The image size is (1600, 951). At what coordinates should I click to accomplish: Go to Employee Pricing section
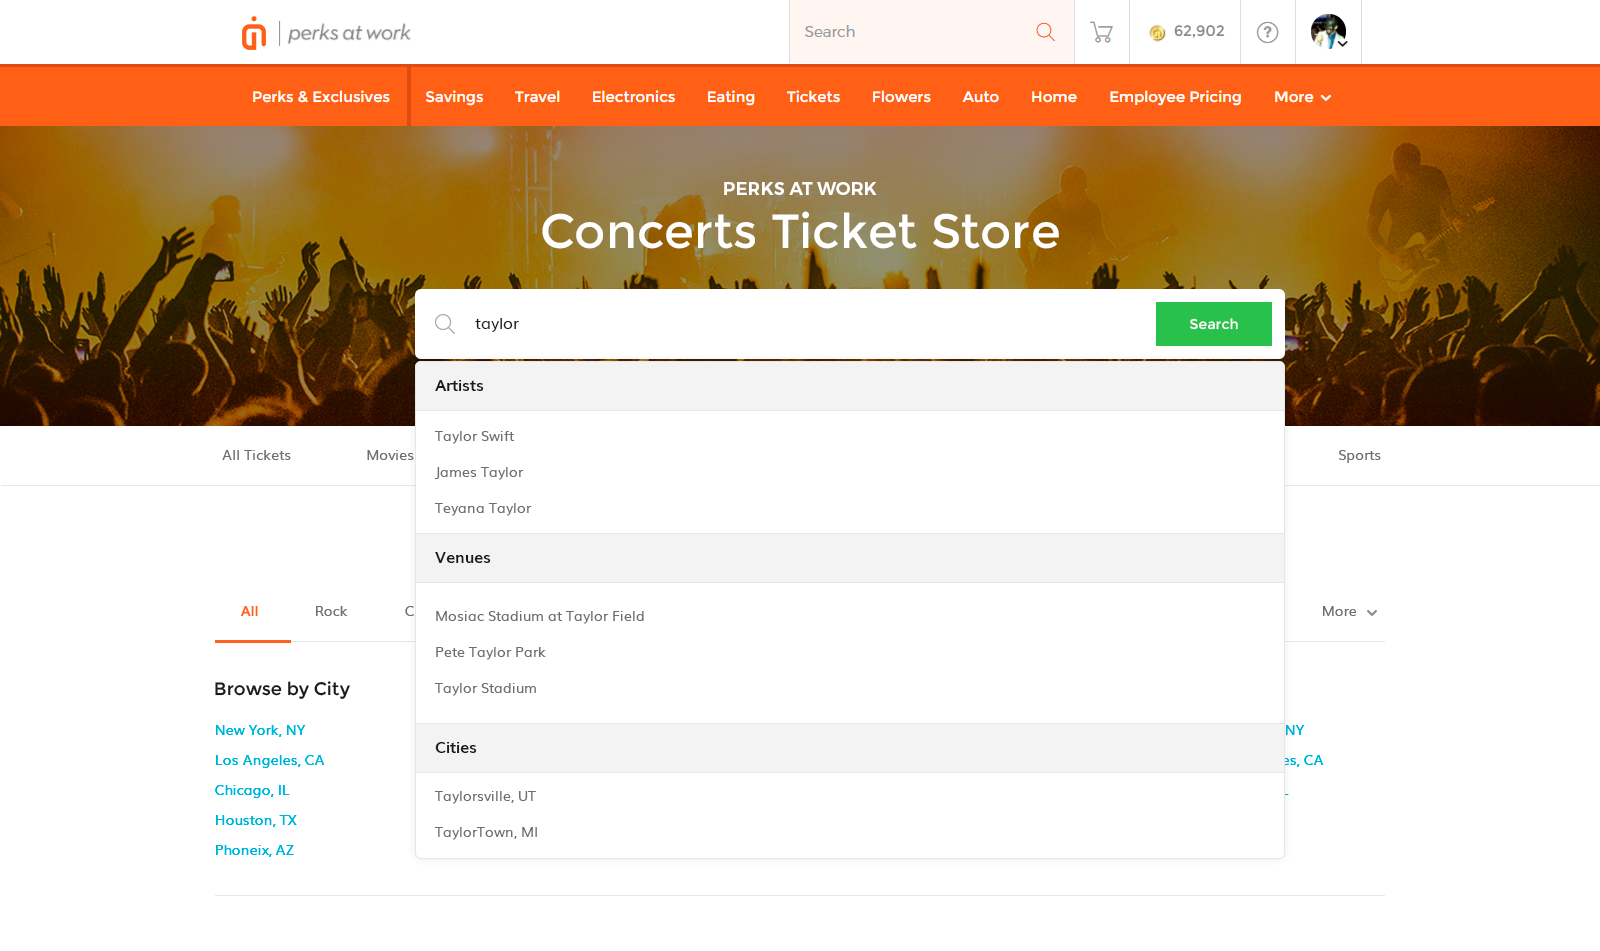pyautogui.click(x=1175, y=97)
